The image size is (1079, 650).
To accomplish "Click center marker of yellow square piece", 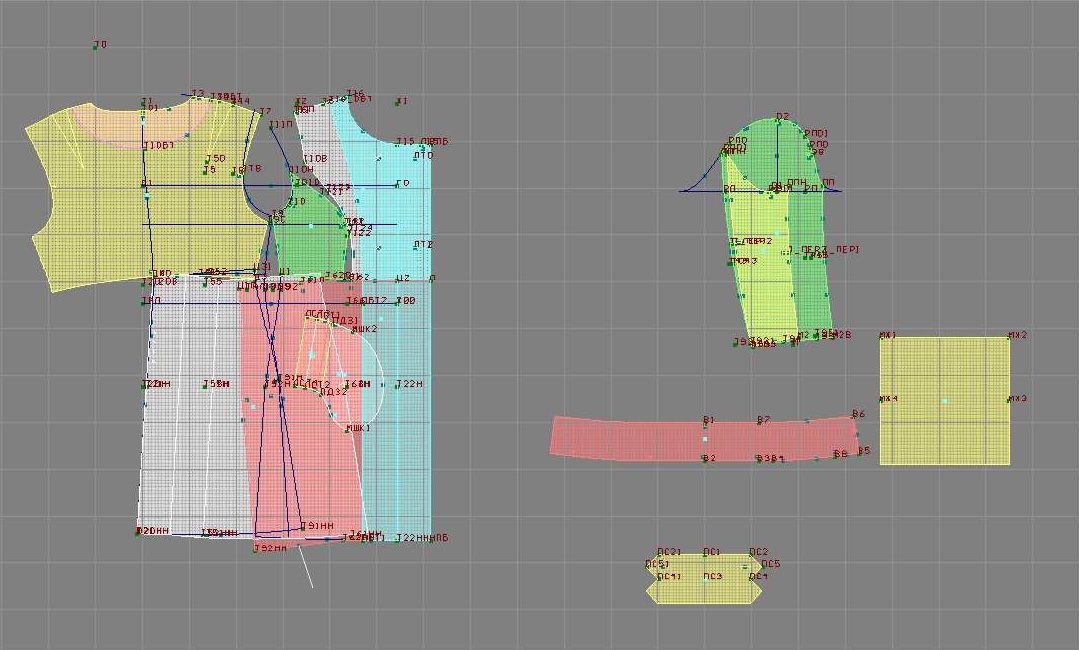I will (944, 401).
